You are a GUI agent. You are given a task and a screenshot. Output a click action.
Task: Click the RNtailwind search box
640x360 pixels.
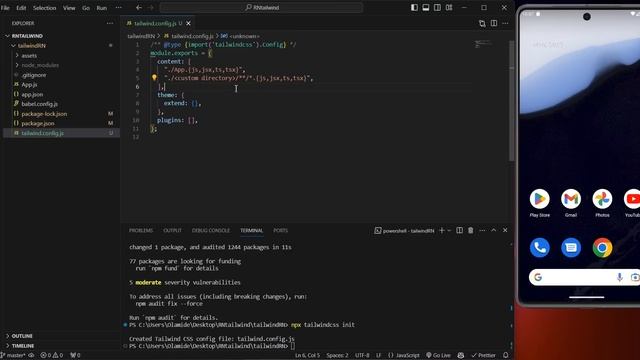(261, 7)
